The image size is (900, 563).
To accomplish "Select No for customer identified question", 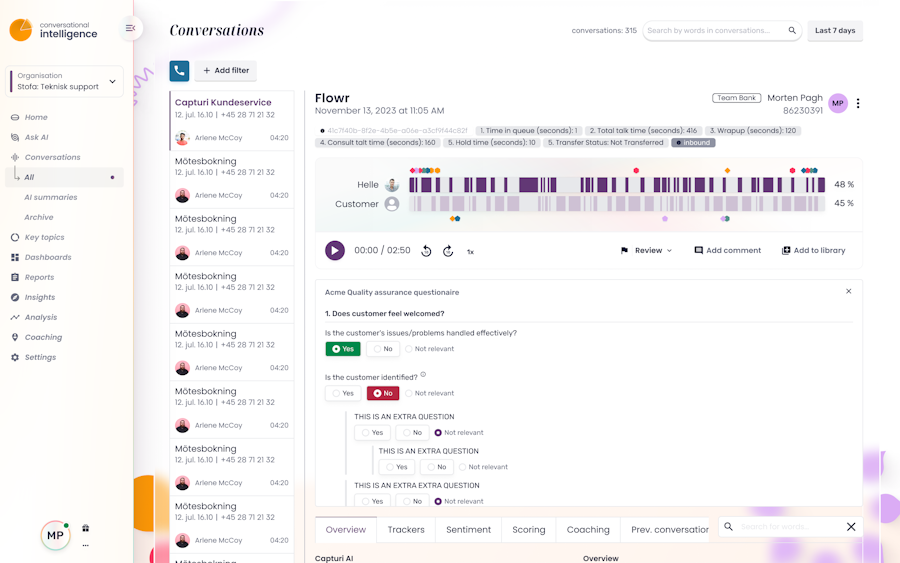I will coord(383,393).
